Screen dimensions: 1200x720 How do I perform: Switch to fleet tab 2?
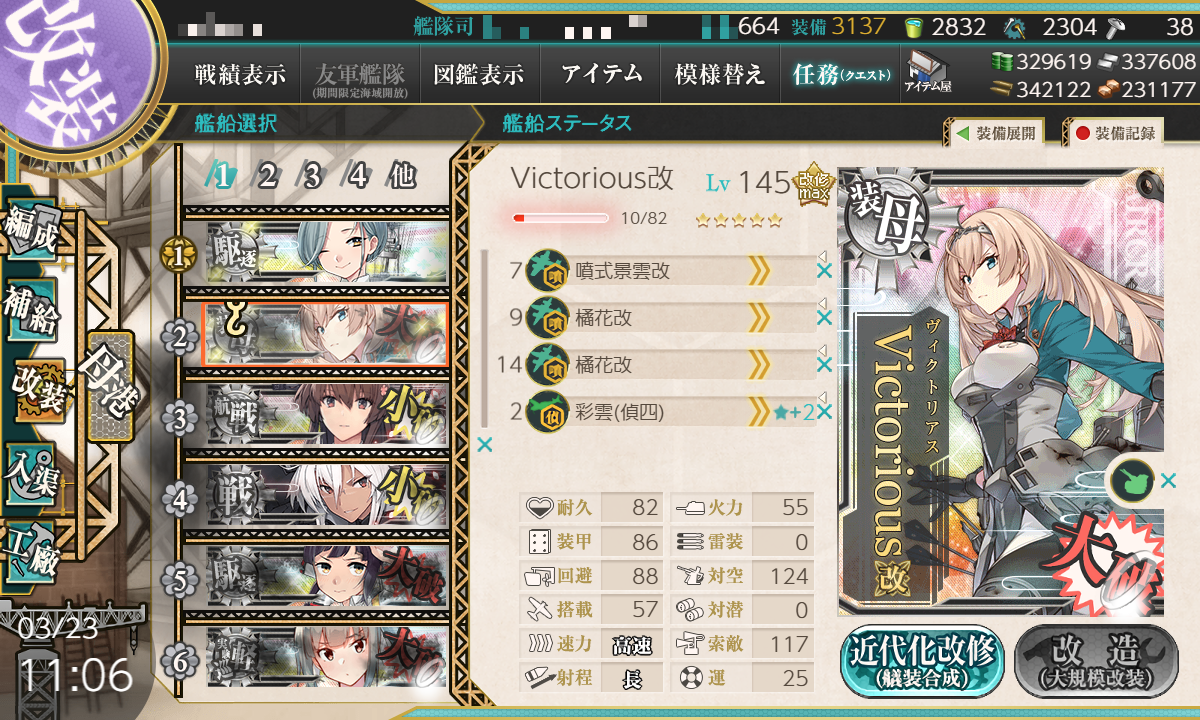click(267, 176)
